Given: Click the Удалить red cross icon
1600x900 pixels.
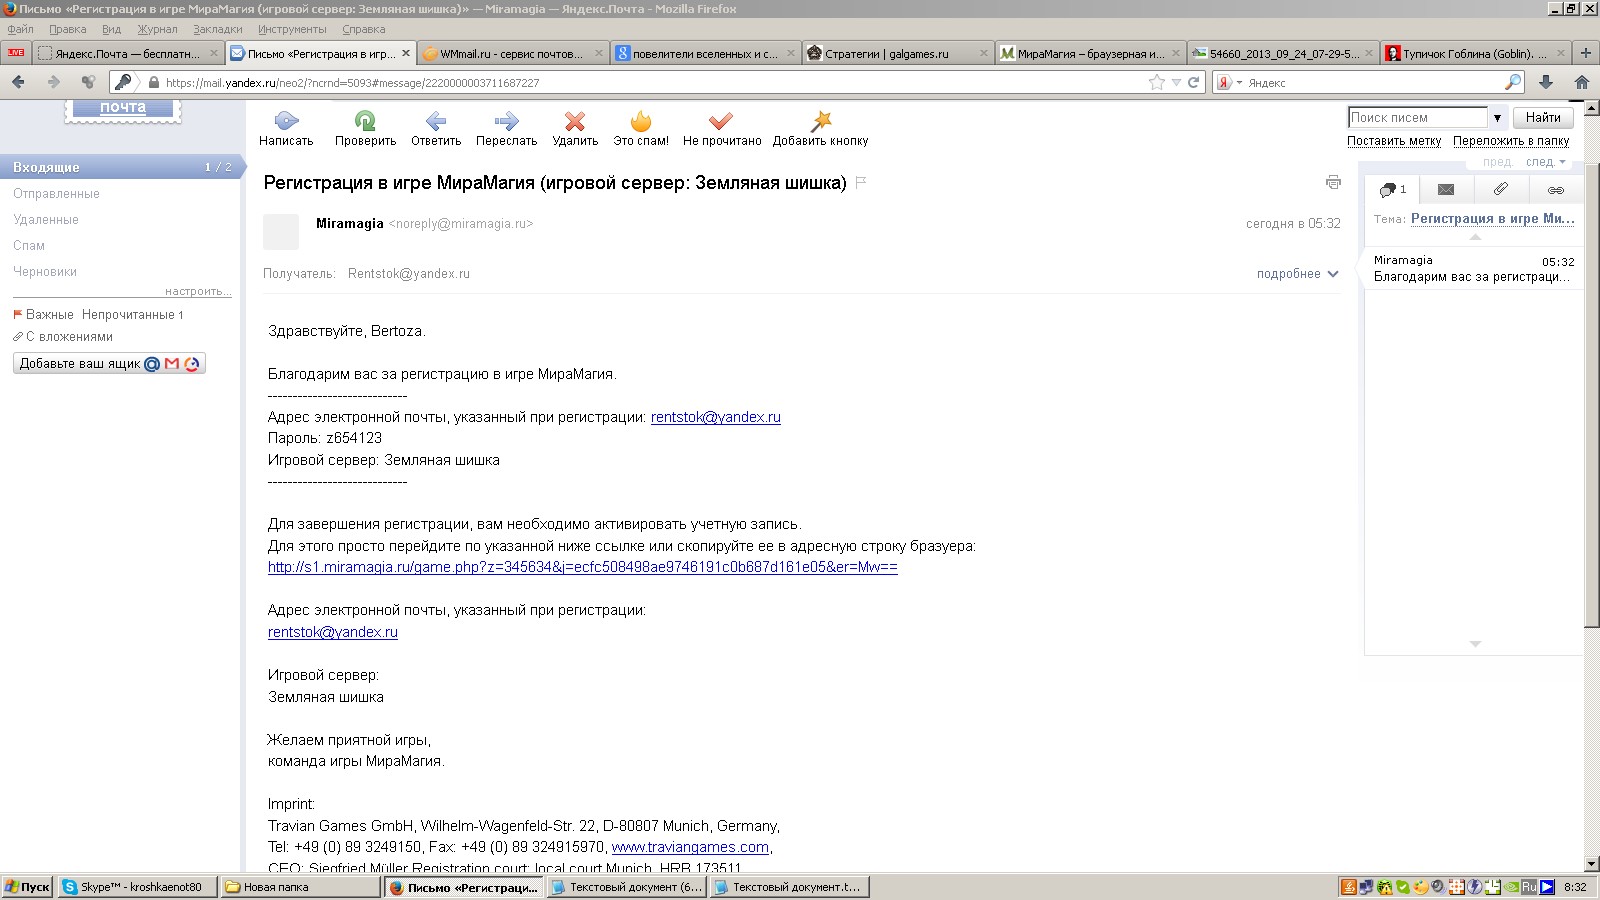Looking at the screenshot, I should pos(575,121).
